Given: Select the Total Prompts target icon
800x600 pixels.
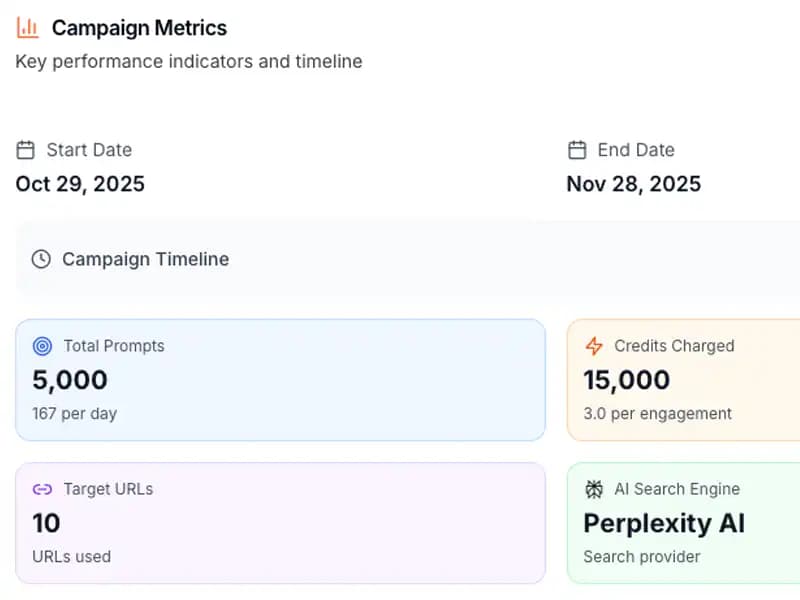Looking at the screenshot, I should pos(42,346).
